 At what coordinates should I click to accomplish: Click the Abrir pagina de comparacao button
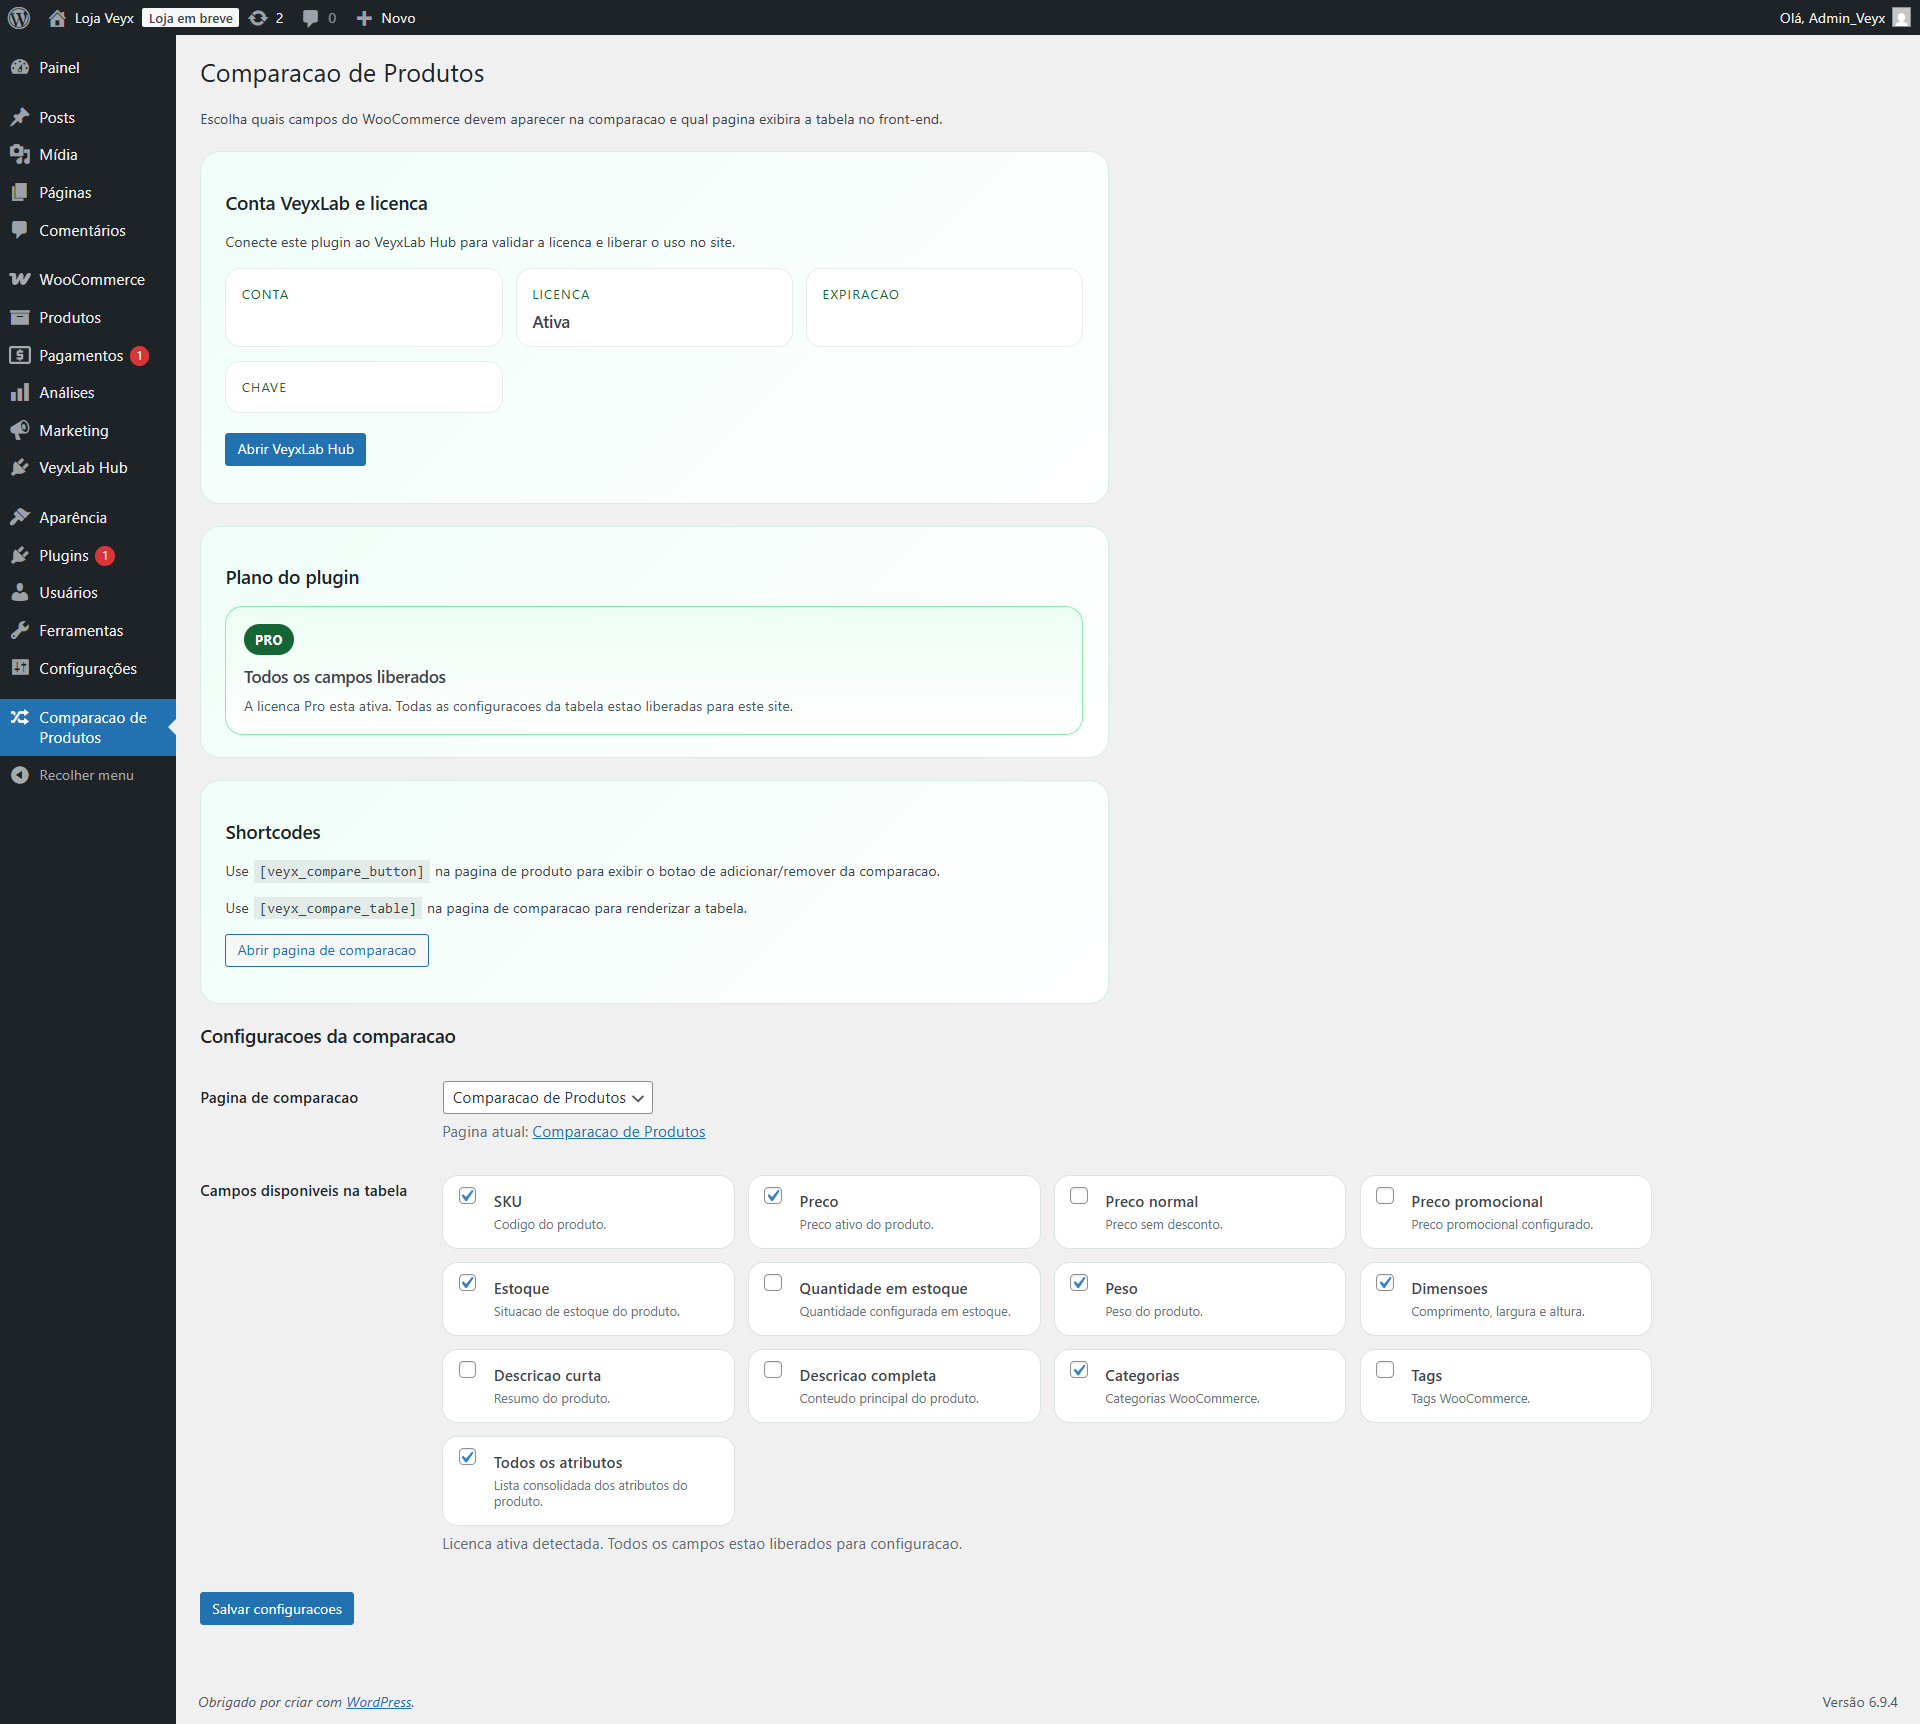tap(327, 951)
